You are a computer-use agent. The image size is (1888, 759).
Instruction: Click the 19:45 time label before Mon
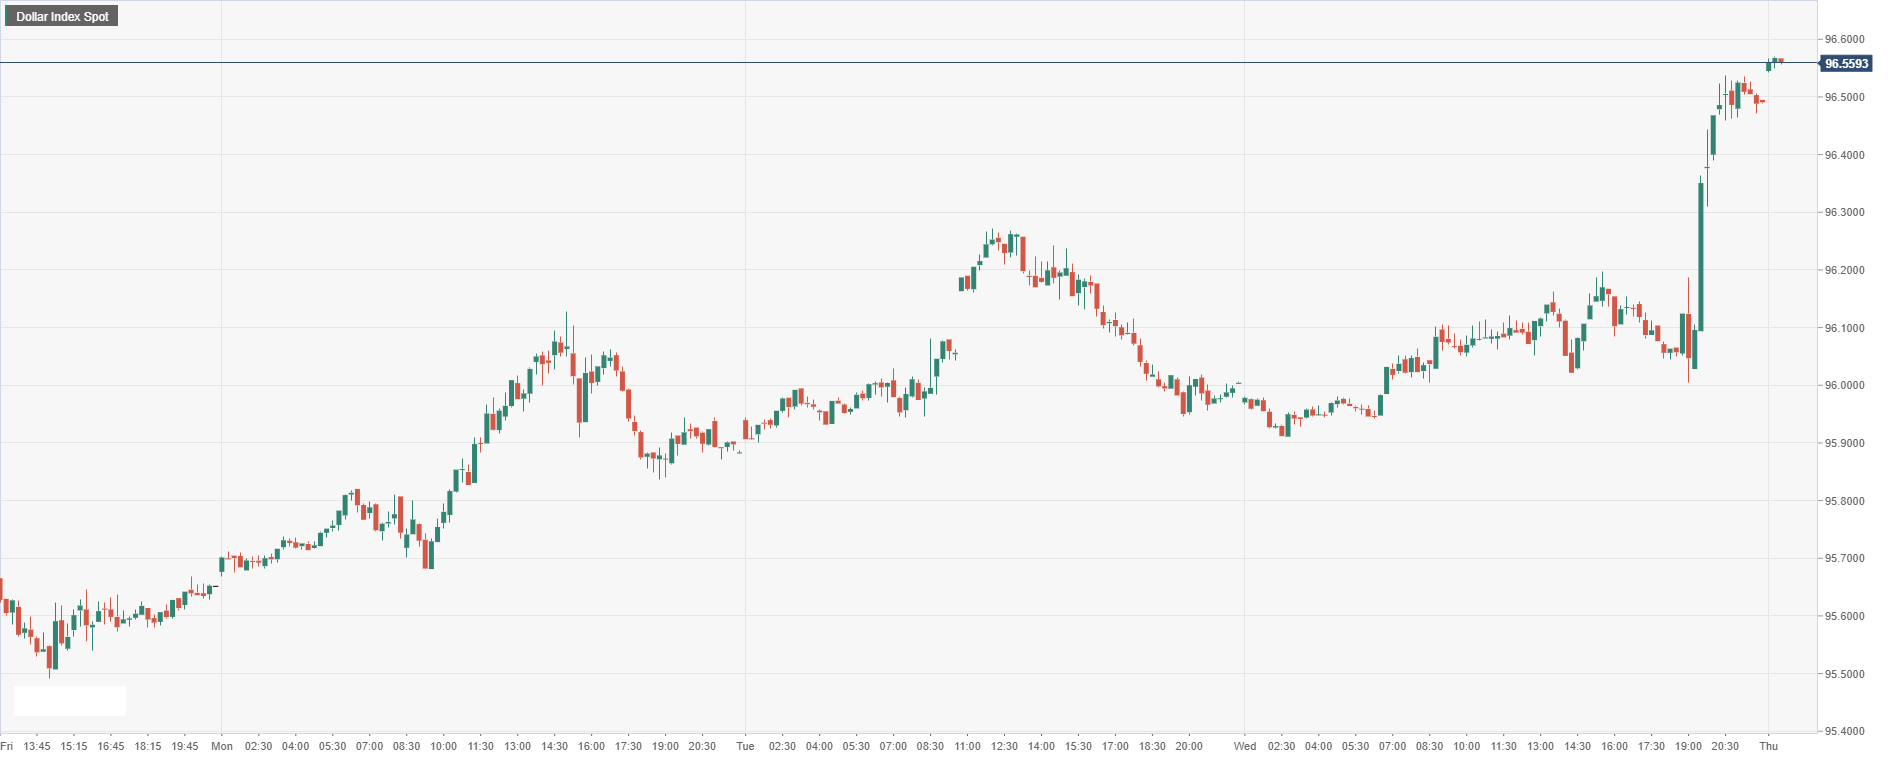tap(185, 746)
